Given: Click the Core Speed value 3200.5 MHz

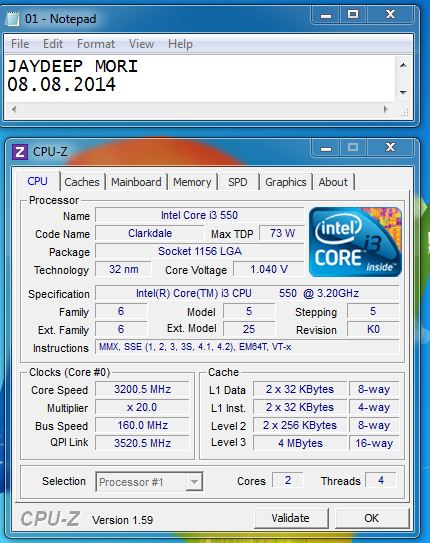Looking at the screenshot, I should tap(142, 389).
